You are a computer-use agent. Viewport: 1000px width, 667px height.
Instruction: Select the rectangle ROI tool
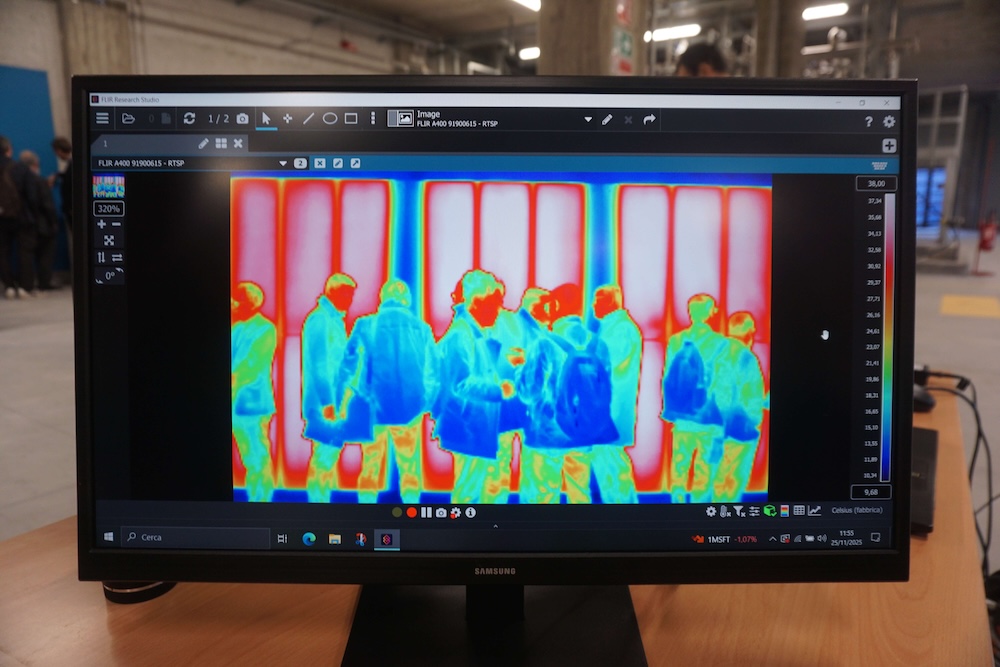click(x=351, y=118)
